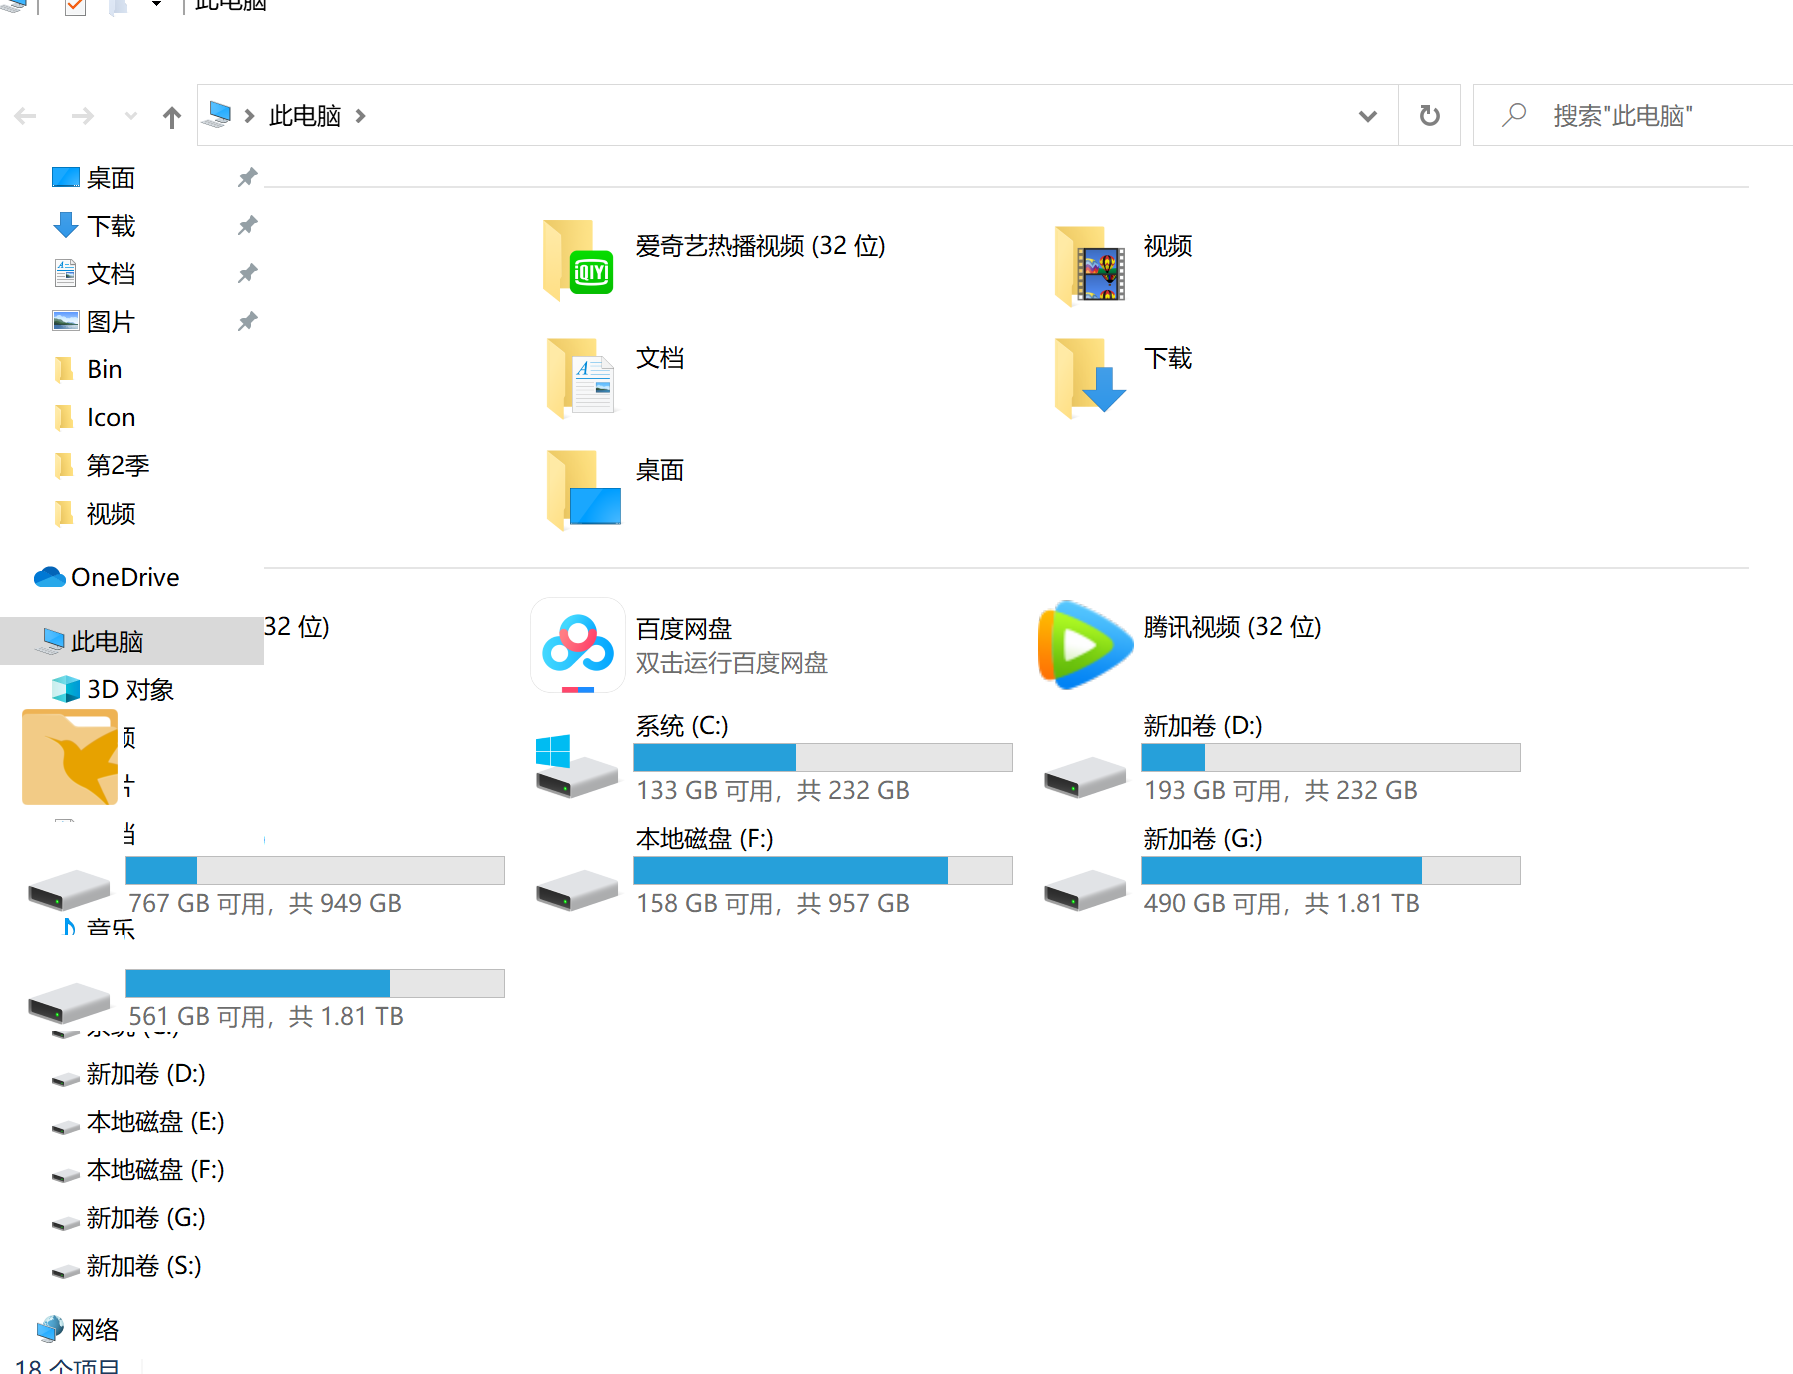The height and width of the screenshot is (1374, 1793).
Task: Expand the address bar history dropdown
Action: point(1367,116)
